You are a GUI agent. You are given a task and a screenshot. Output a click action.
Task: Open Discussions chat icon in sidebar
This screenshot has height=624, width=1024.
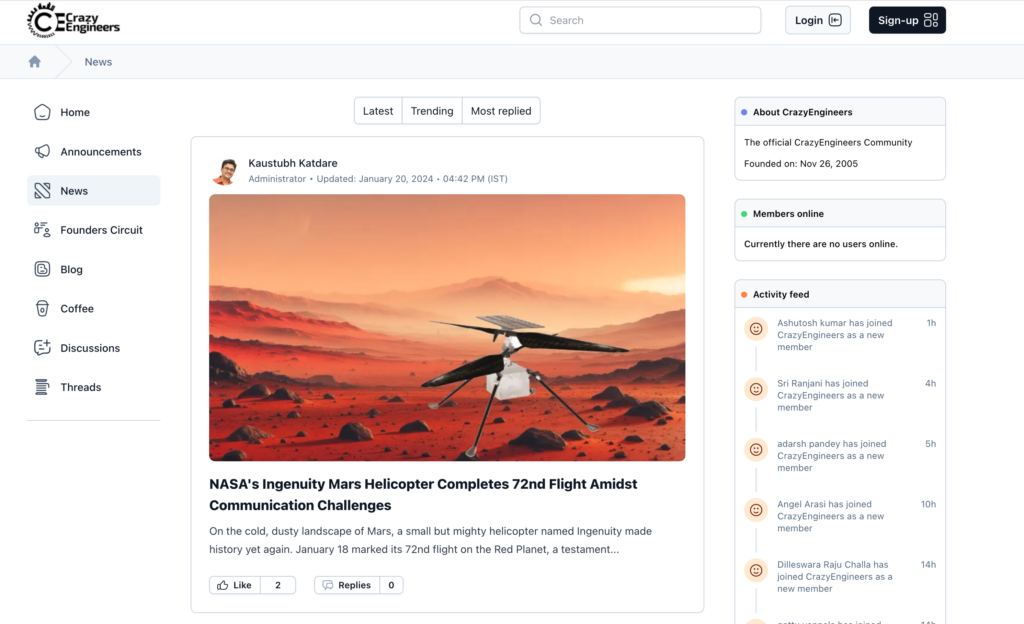point(42,348)
